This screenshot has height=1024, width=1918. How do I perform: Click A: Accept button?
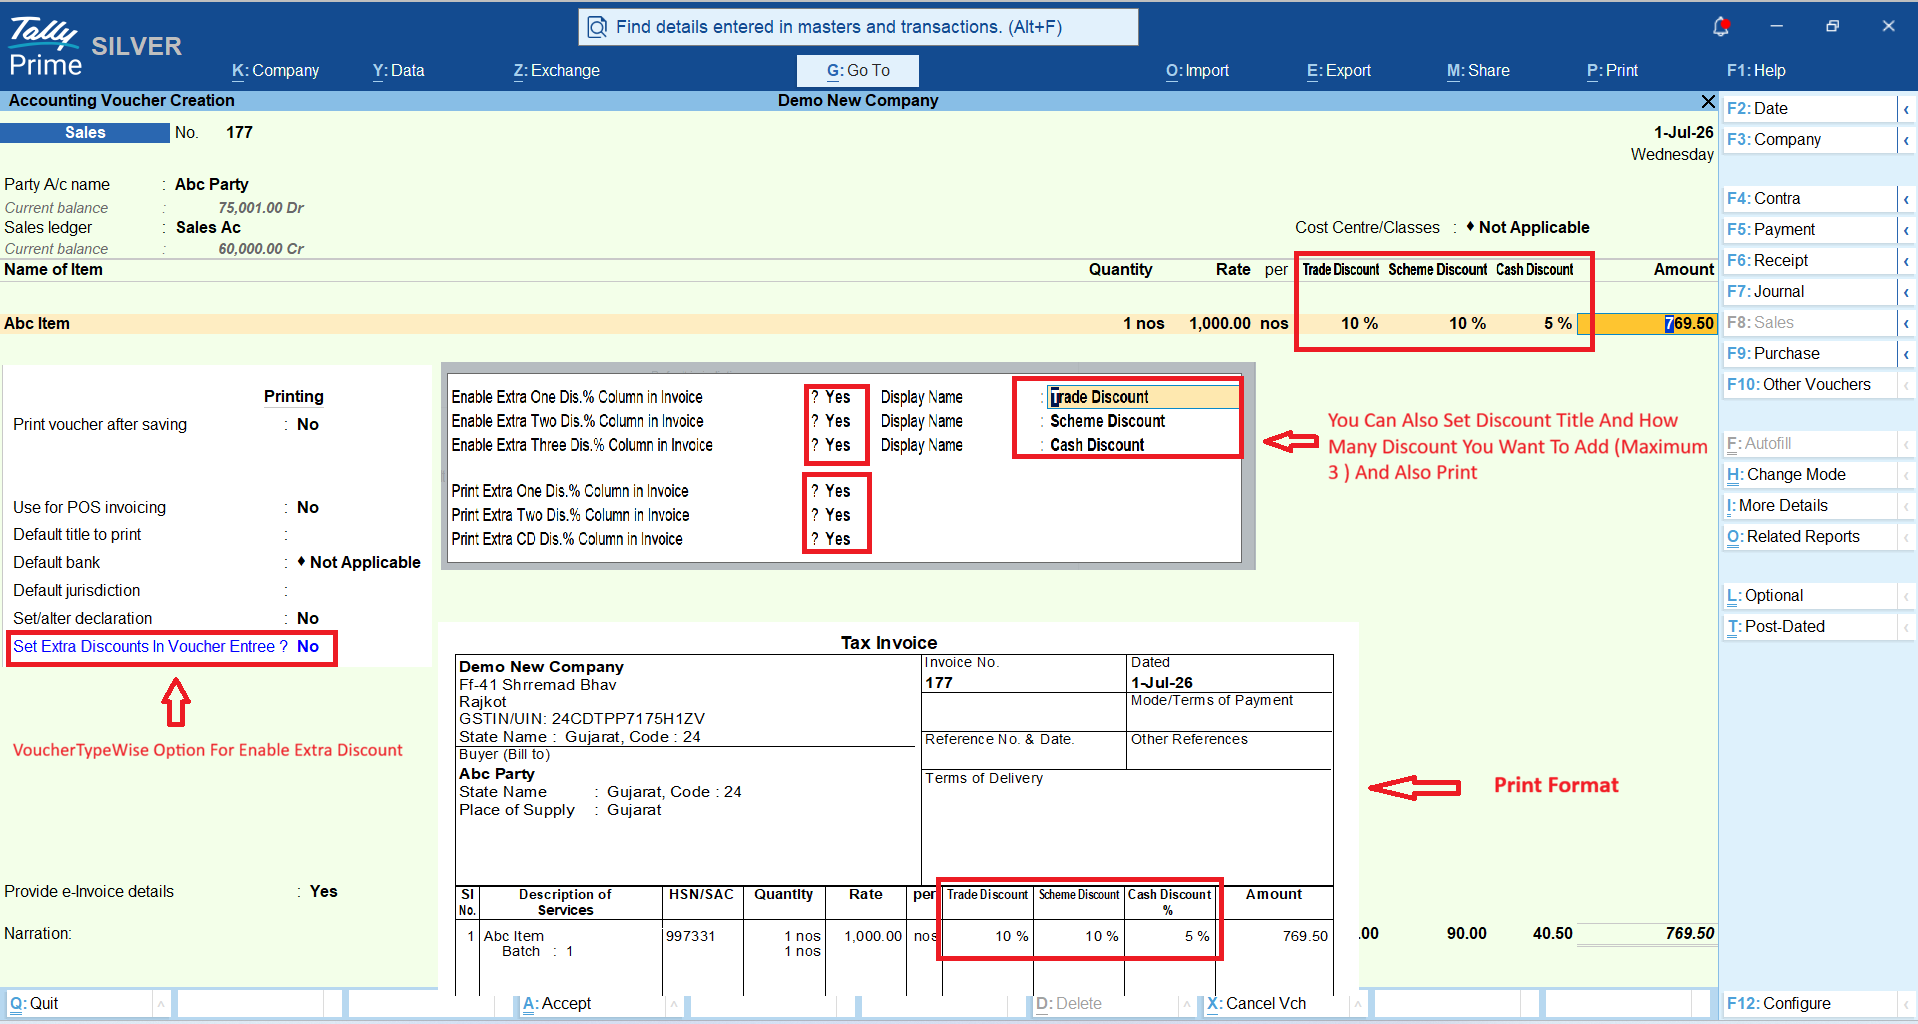click(x=590, y=1003)
